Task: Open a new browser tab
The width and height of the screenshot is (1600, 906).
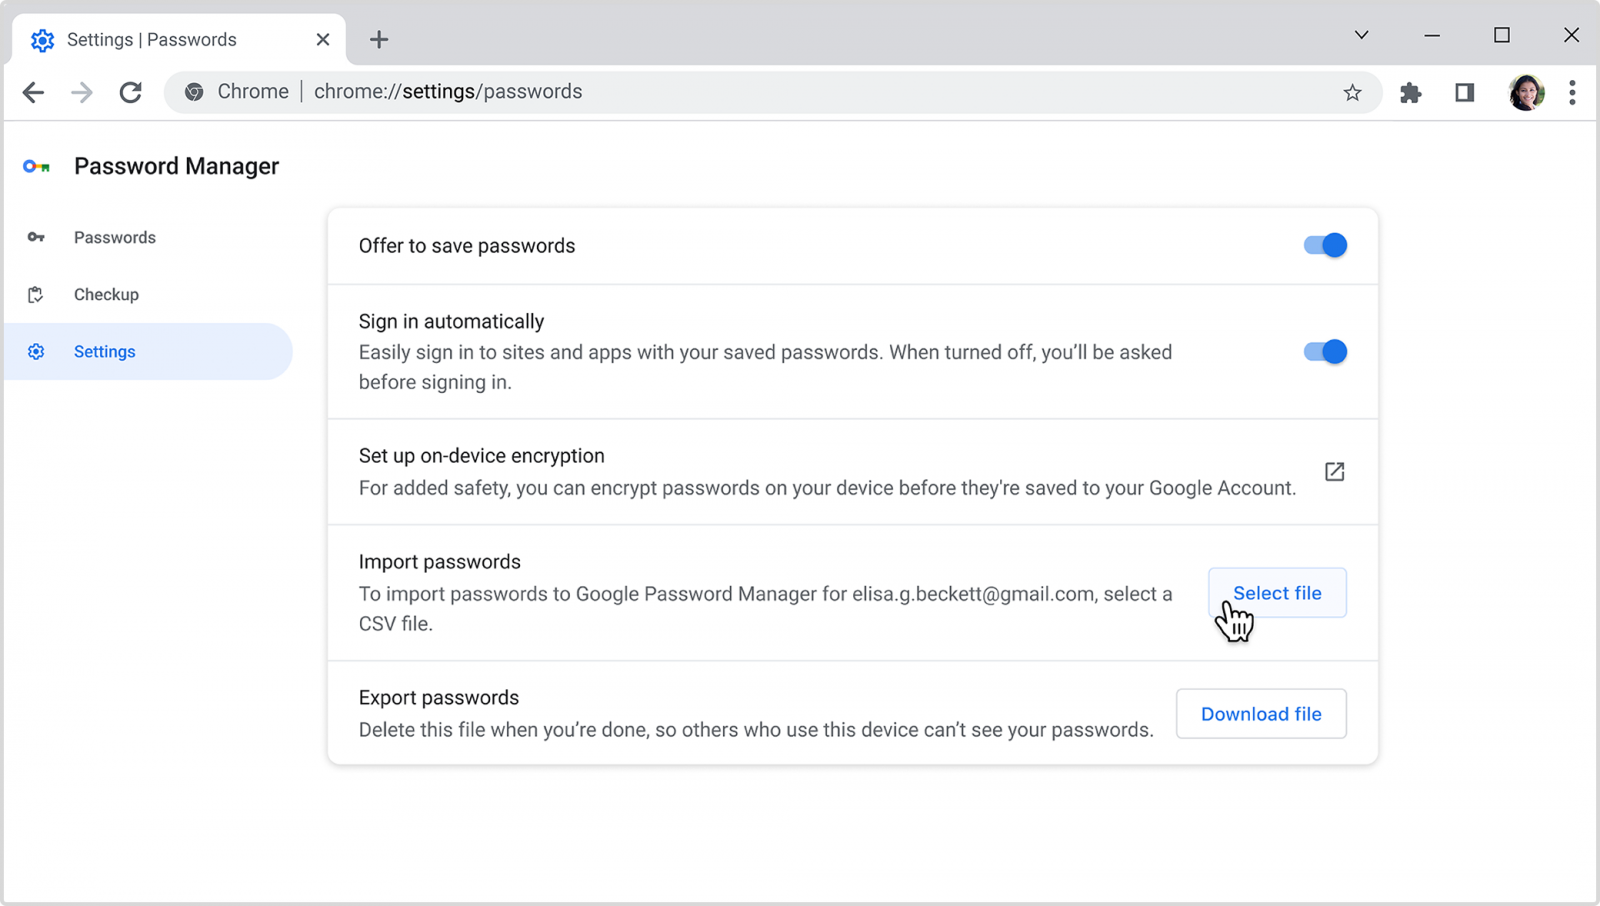Action: (x=378, y=39)
